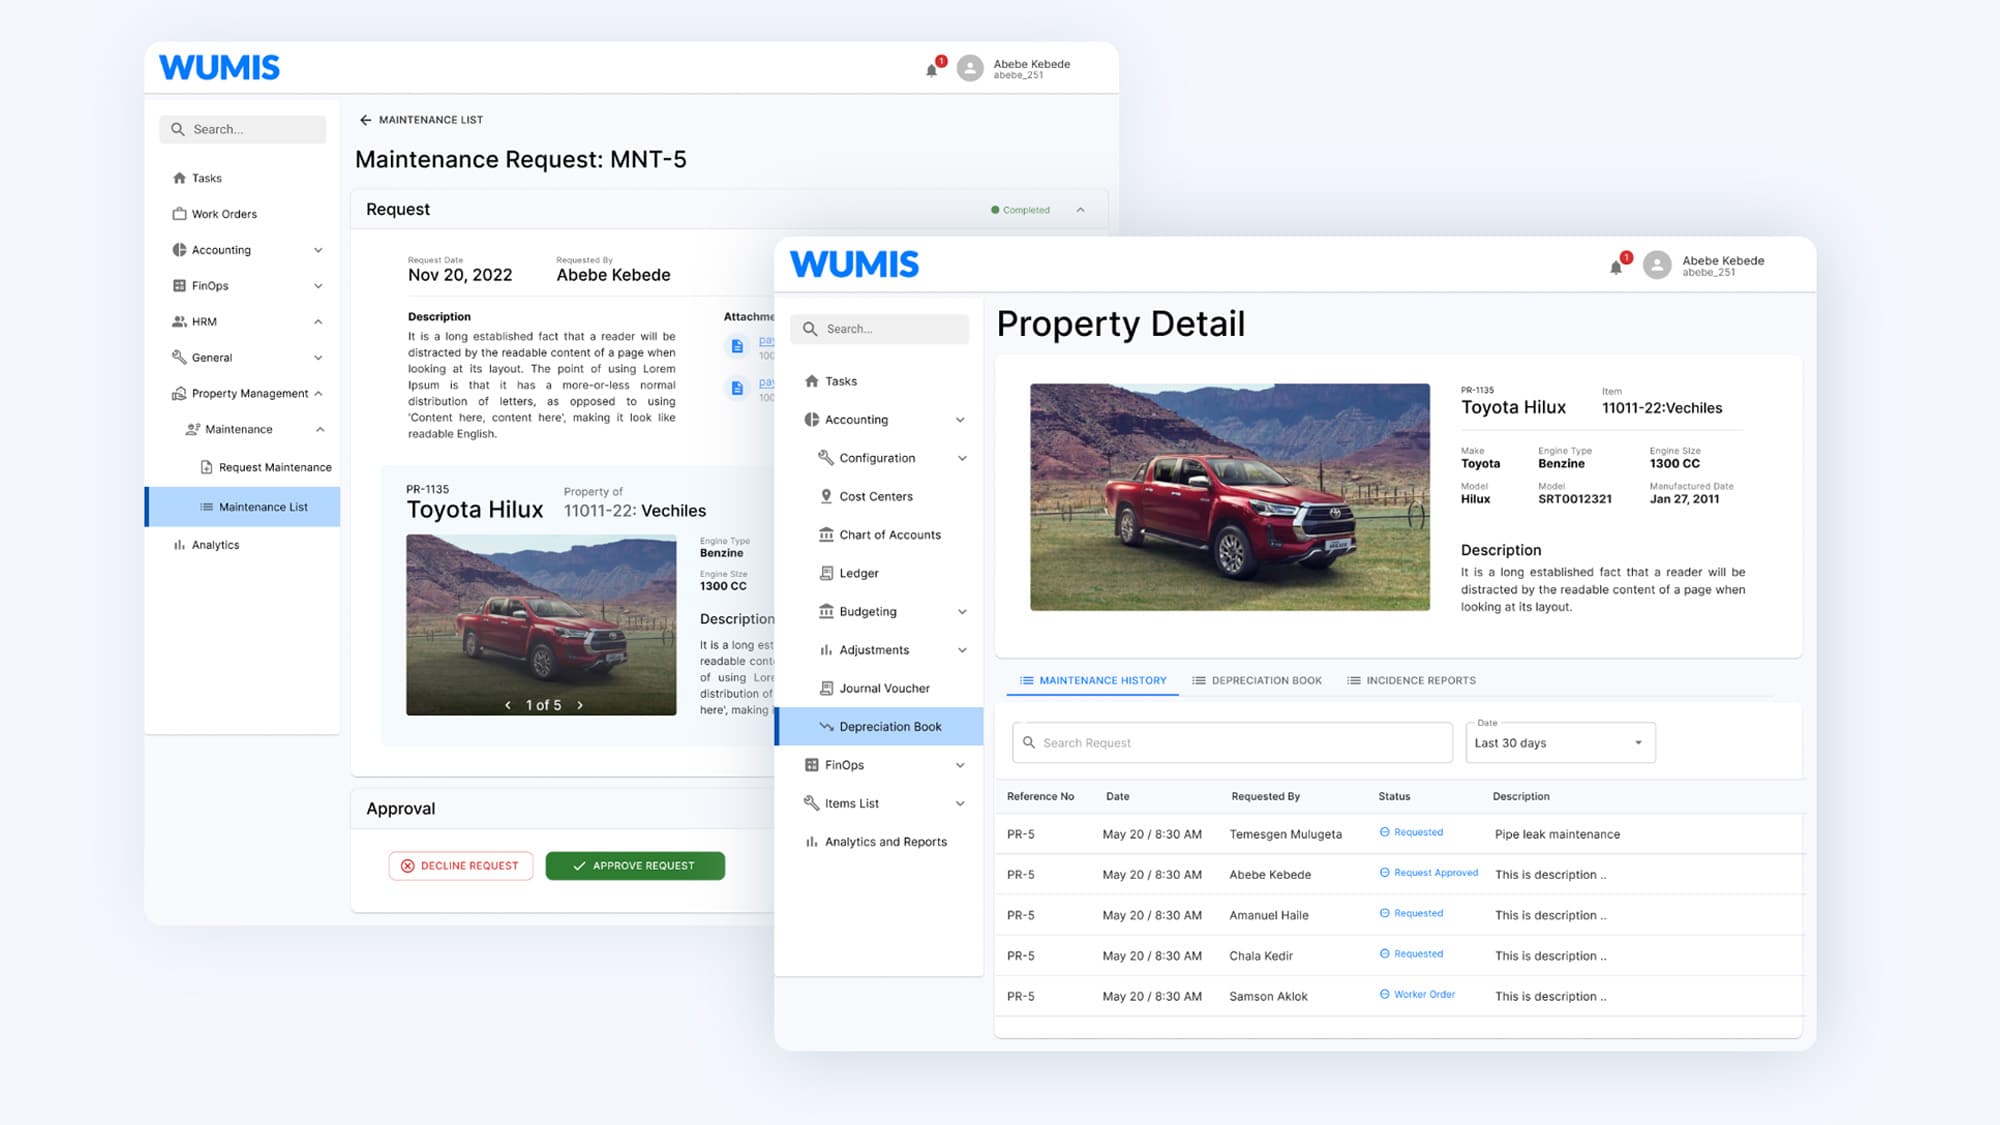The height and width of the screenshot is (1125, 2000).
Task: Click Analytics bar chart icon
Action: [179, 545]
